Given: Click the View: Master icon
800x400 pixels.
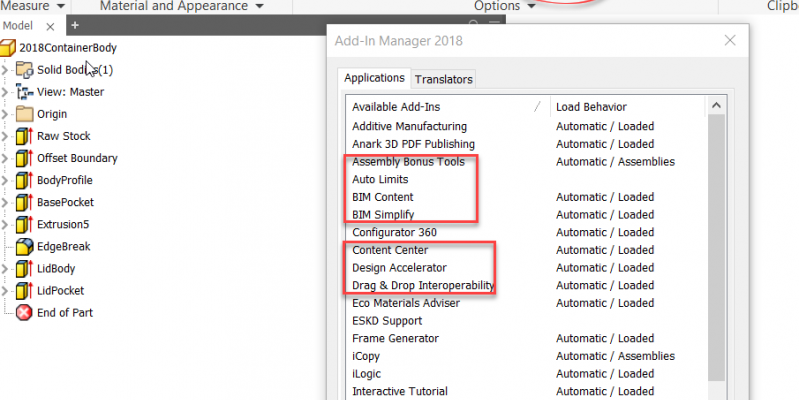Looking at the screenshot, I should pos(25,92).
